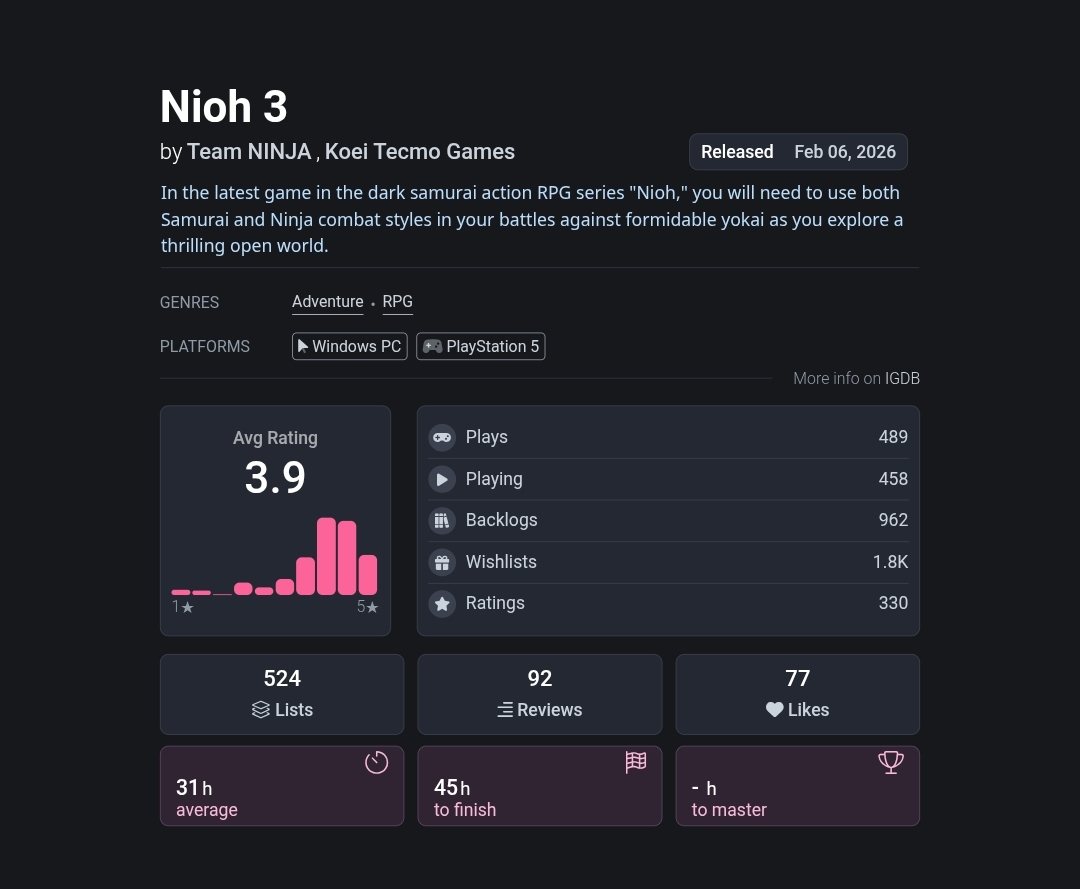Follow the IGDB link

coord(902,379)
